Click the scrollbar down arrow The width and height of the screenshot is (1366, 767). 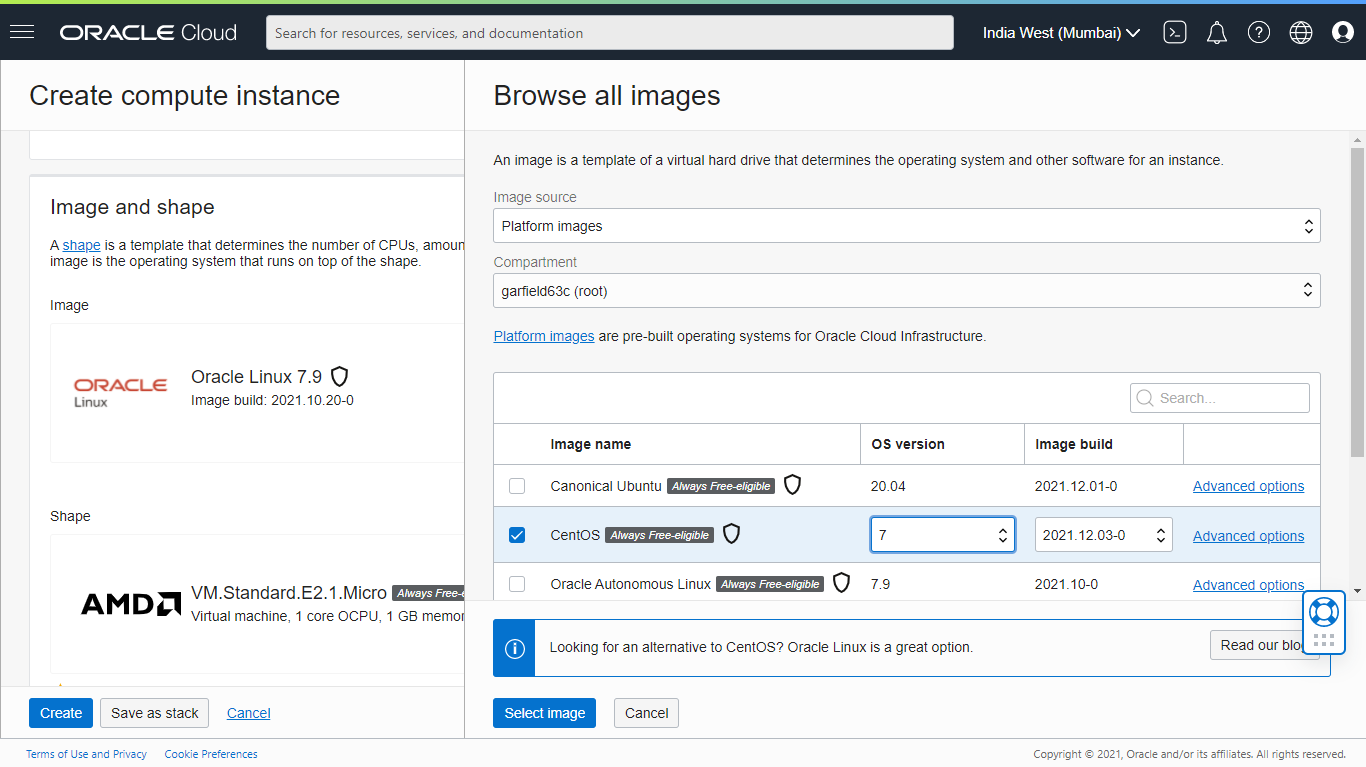1357,591
